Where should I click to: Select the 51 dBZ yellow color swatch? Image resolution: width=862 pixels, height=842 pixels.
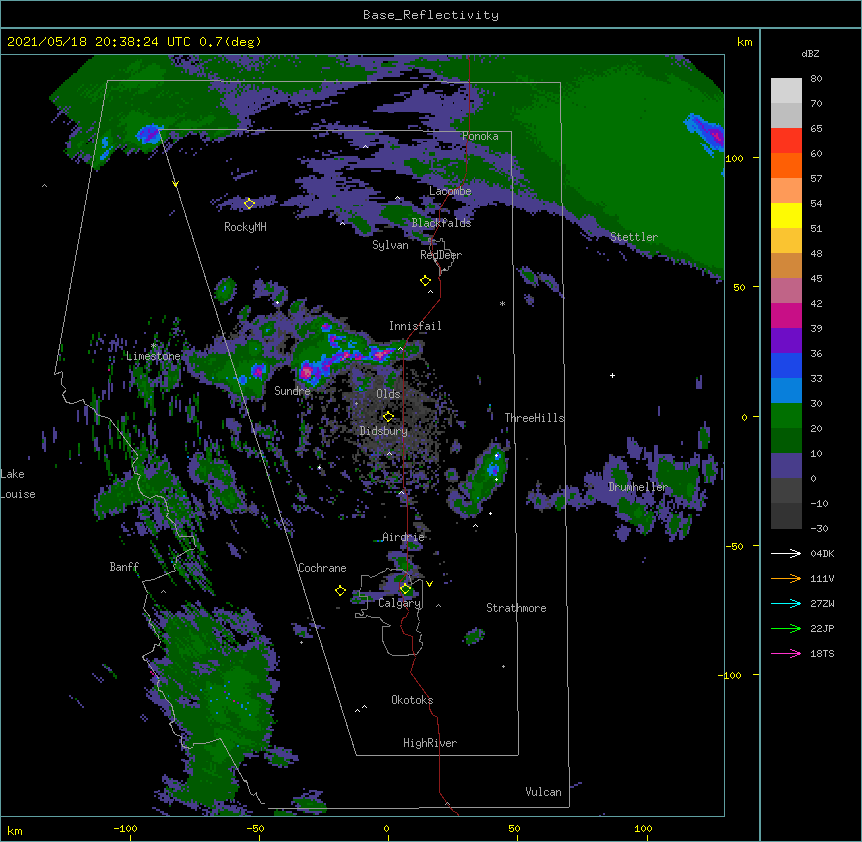click(786, 215)
